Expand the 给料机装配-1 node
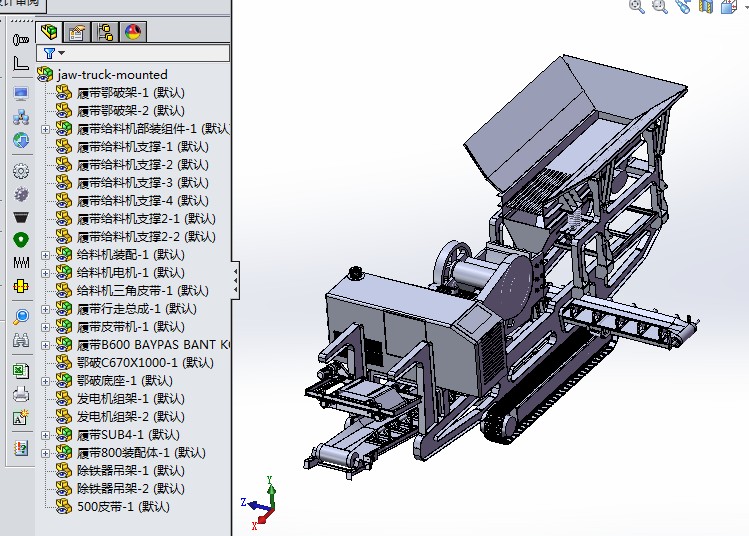 coord(45,255)
